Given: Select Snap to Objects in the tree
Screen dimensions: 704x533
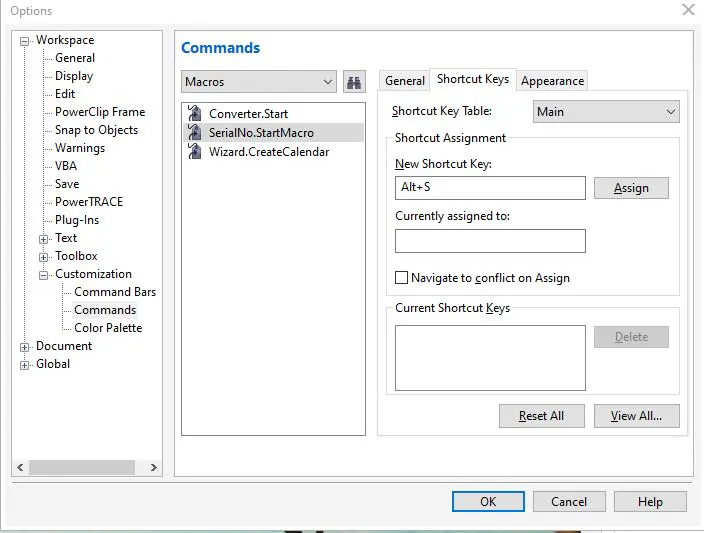Looking at the screenshot, I should coord(96,130).
